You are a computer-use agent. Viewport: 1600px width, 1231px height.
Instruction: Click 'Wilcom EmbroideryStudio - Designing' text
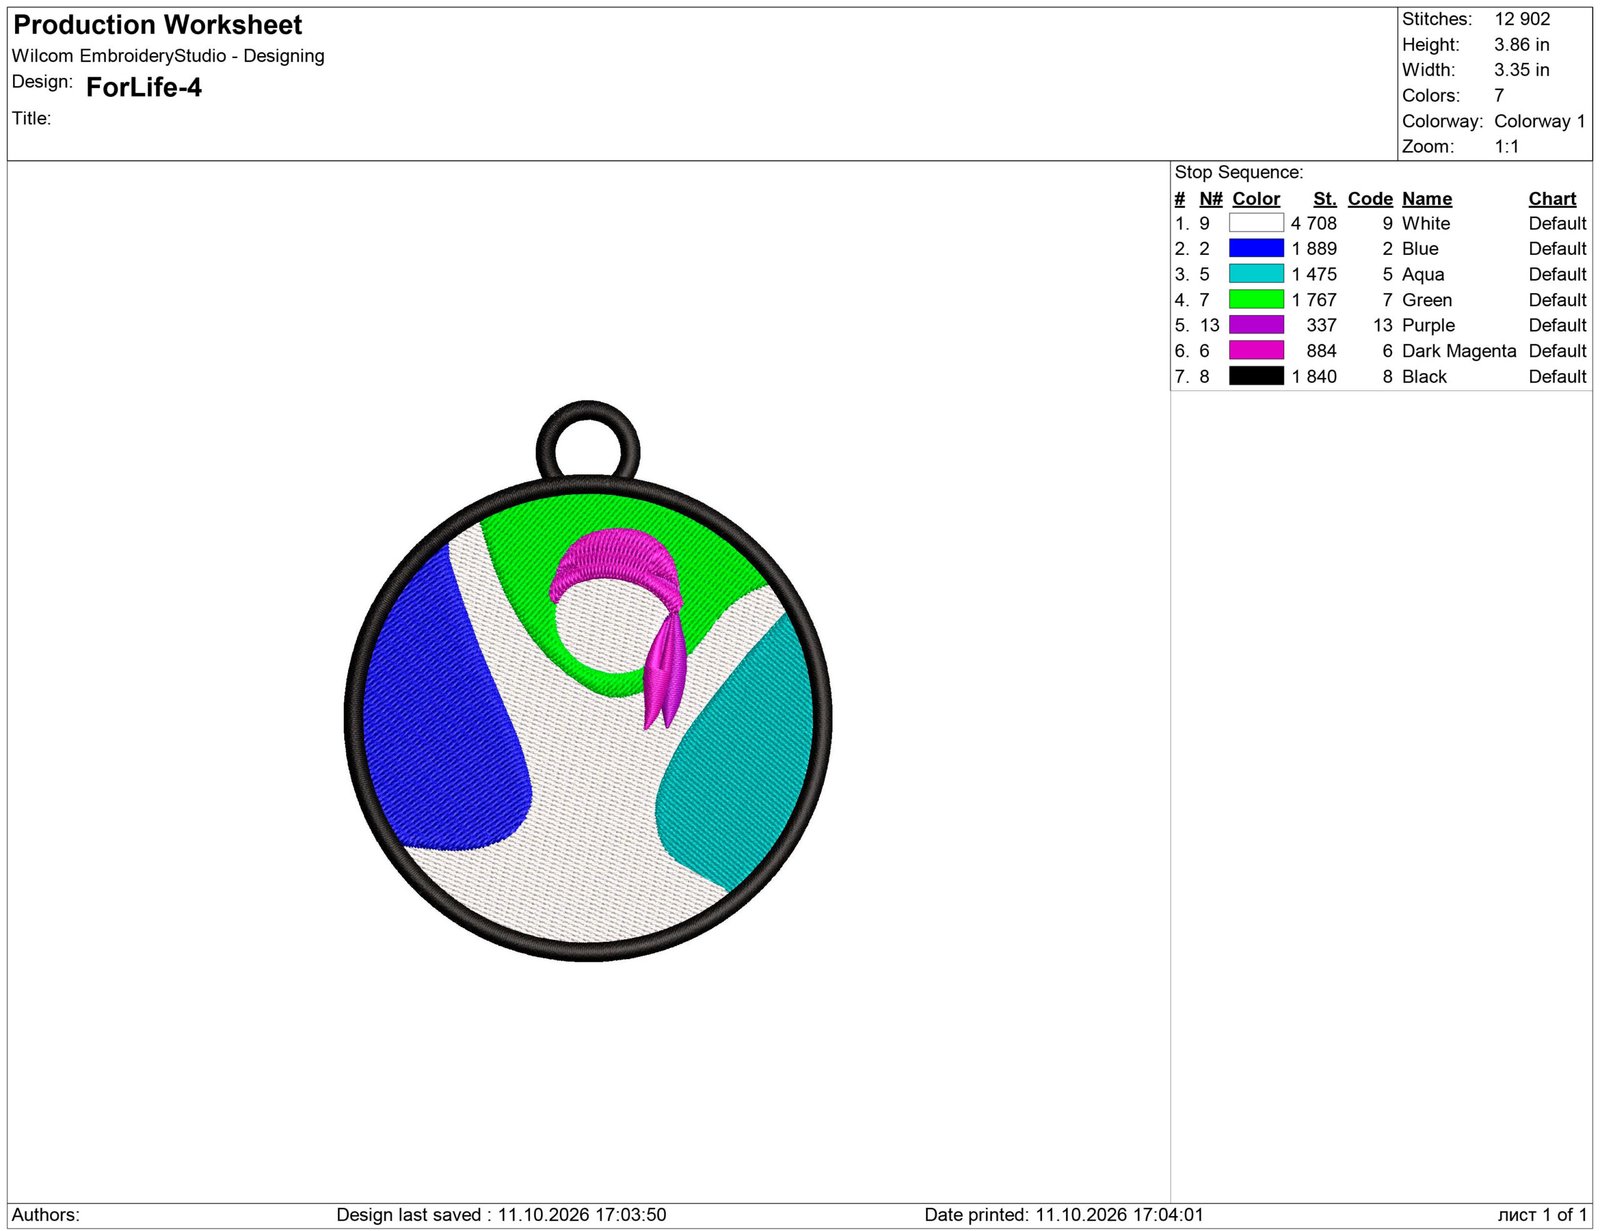(x=168, y=56)
